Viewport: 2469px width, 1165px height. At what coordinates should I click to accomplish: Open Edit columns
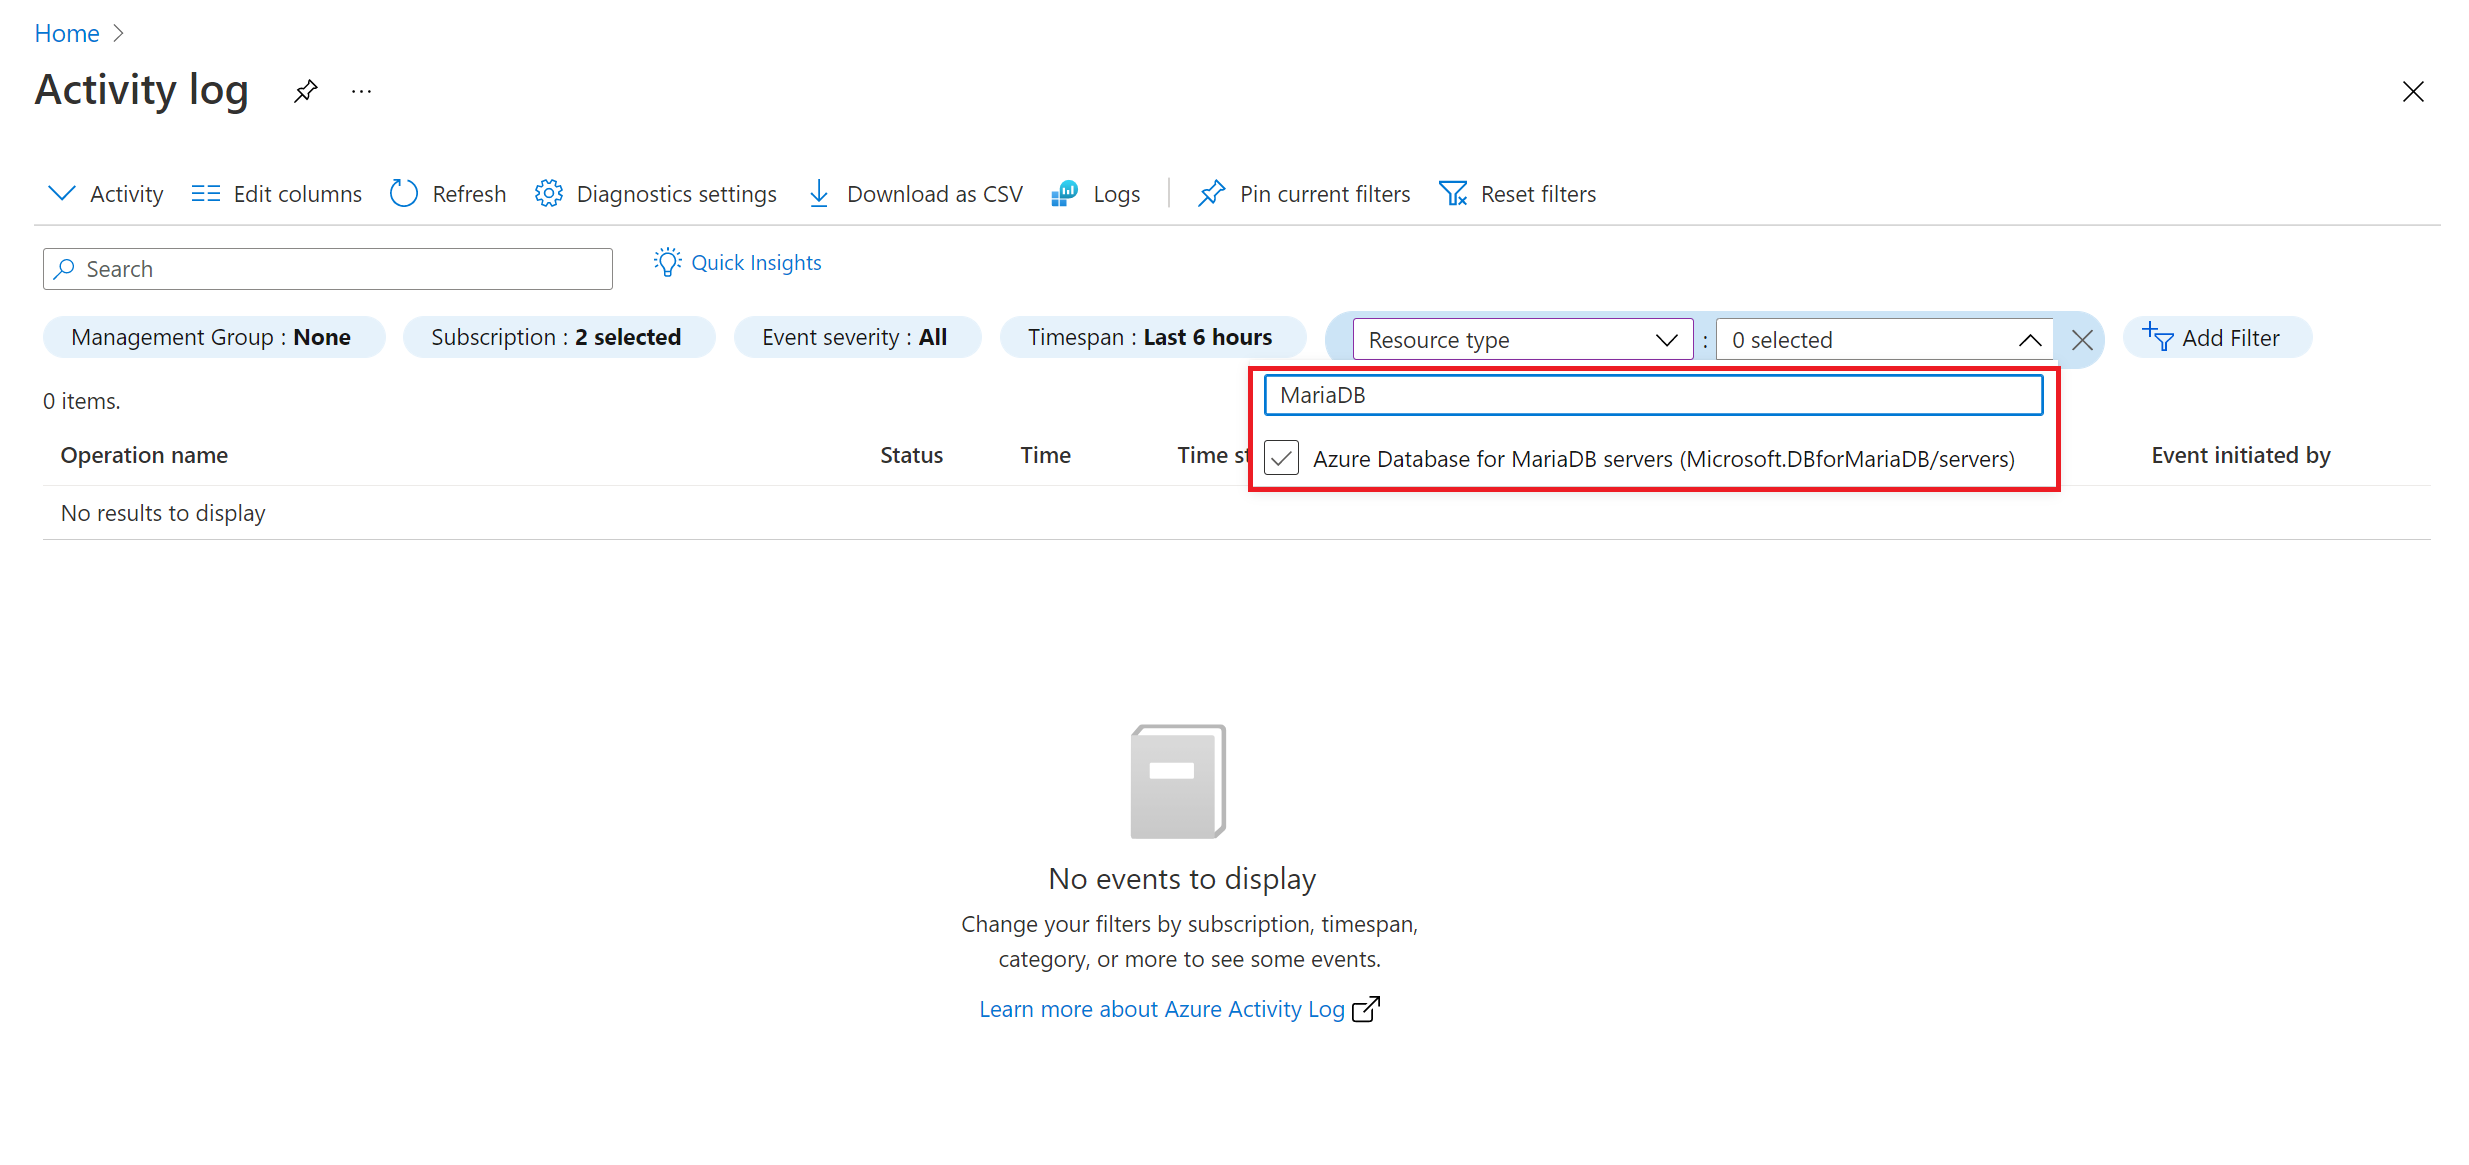pyautogui.click(x=276, y=193)
